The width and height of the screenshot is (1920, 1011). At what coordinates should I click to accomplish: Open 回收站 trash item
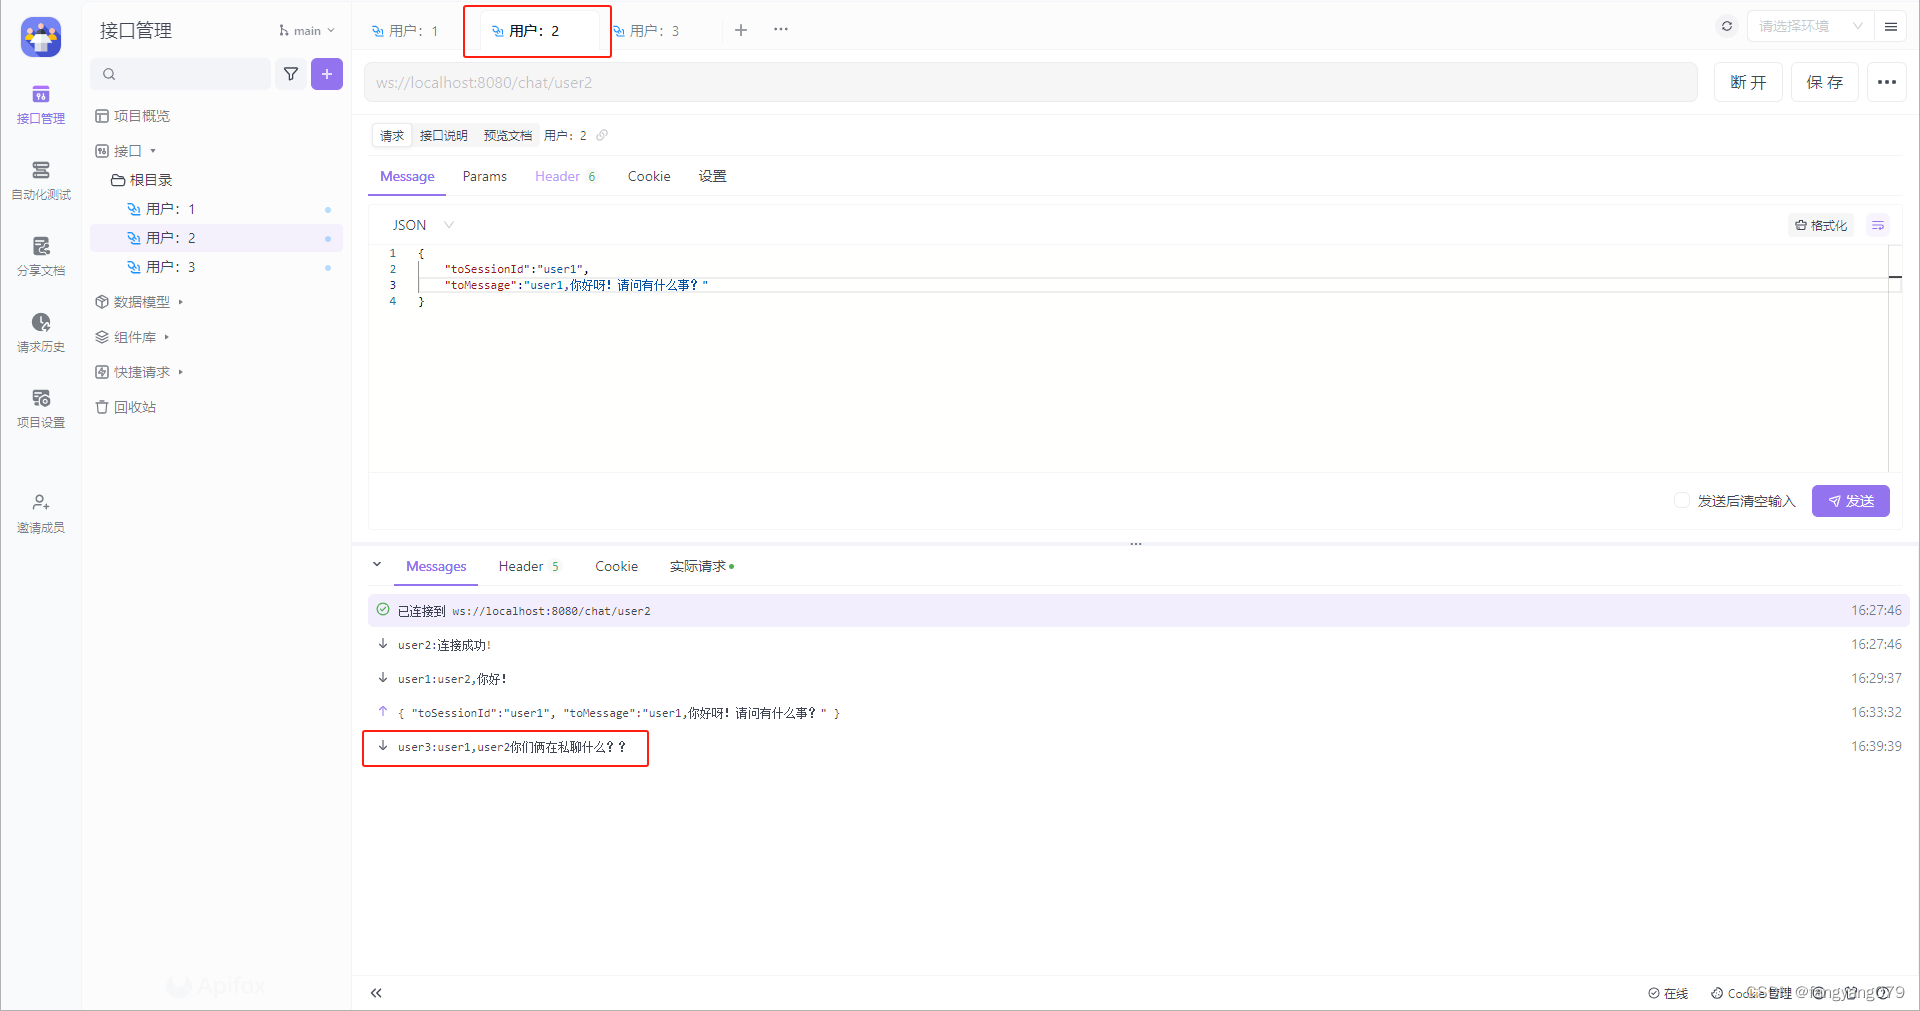pyautogui.click(x=126, y=407)
